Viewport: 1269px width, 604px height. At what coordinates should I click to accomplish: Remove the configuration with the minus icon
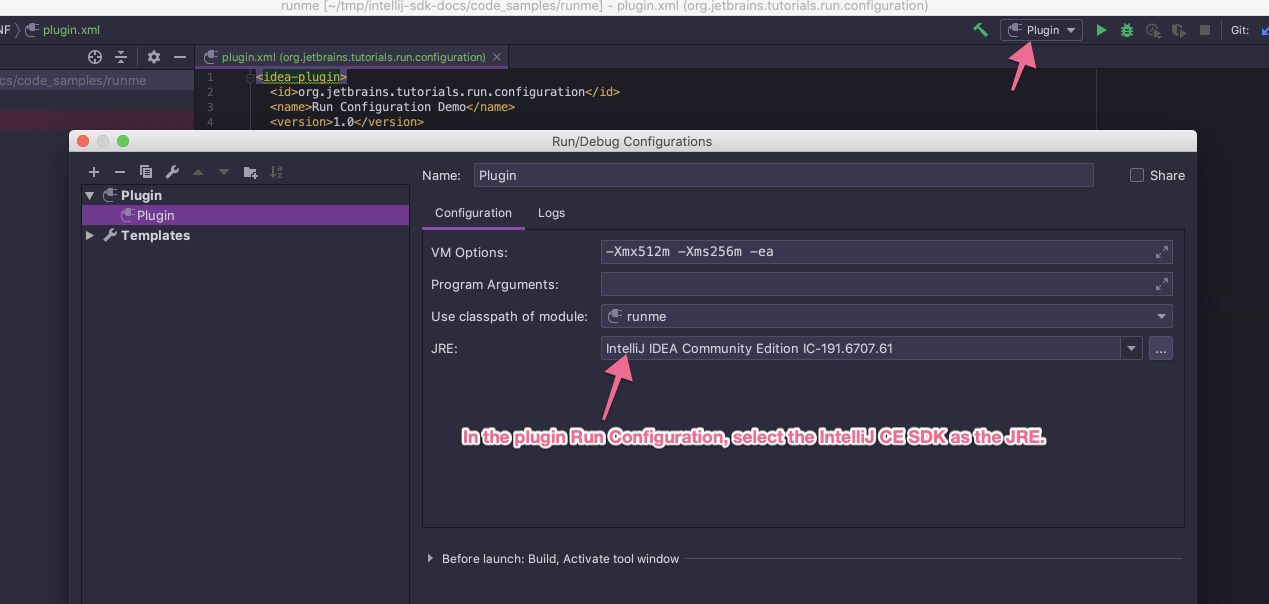coord(120,172)
